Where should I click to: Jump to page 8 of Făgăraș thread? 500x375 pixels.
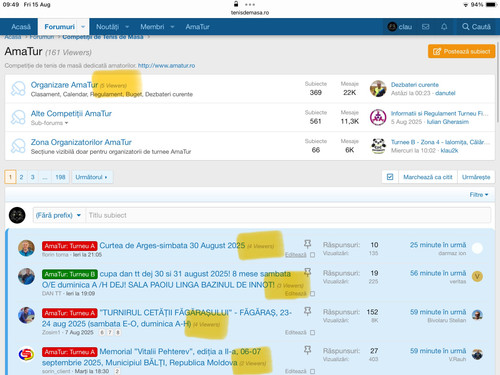(118, 332)
